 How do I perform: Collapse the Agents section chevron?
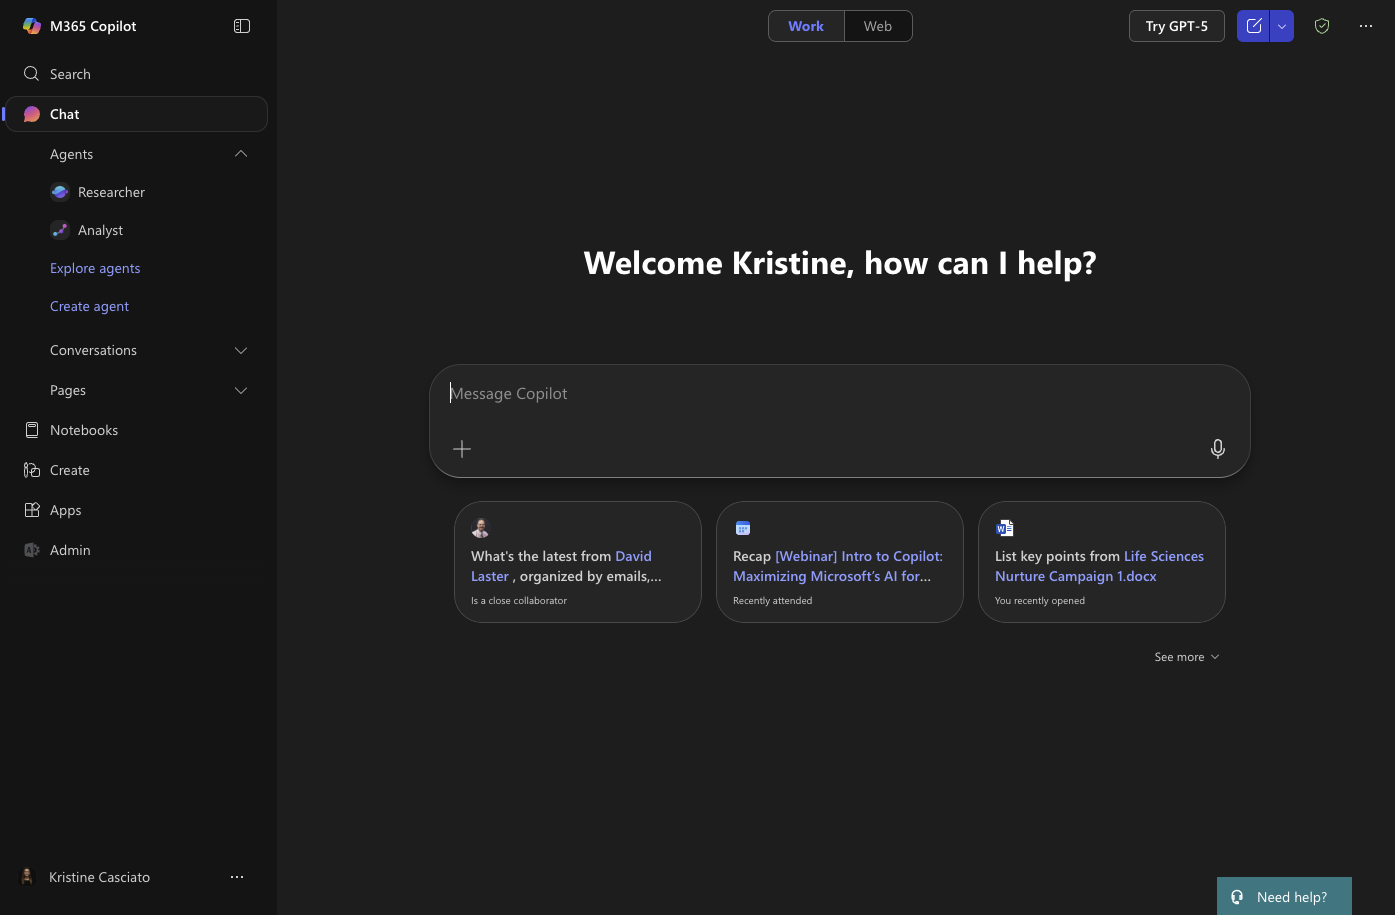click(x=241, y=154)
